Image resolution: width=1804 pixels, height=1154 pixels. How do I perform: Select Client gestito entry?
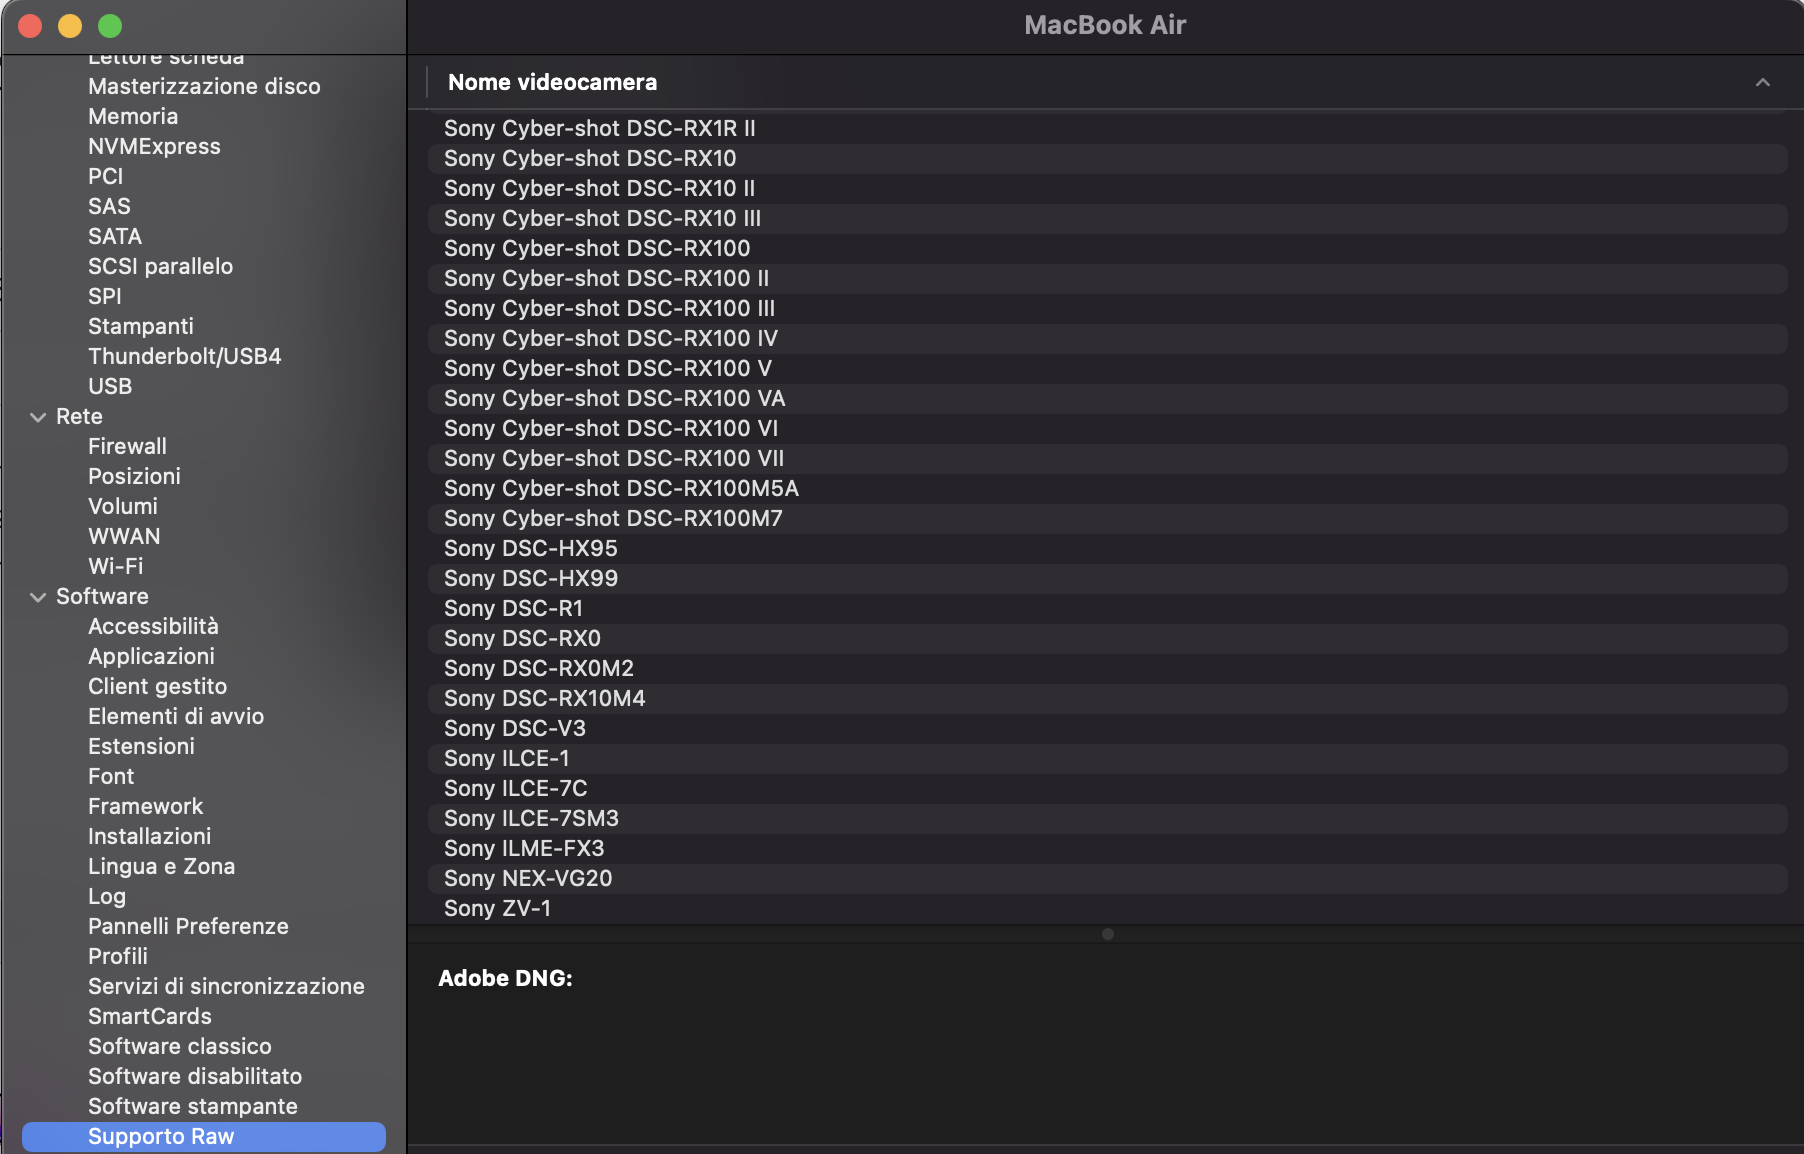tap(157, 687)
